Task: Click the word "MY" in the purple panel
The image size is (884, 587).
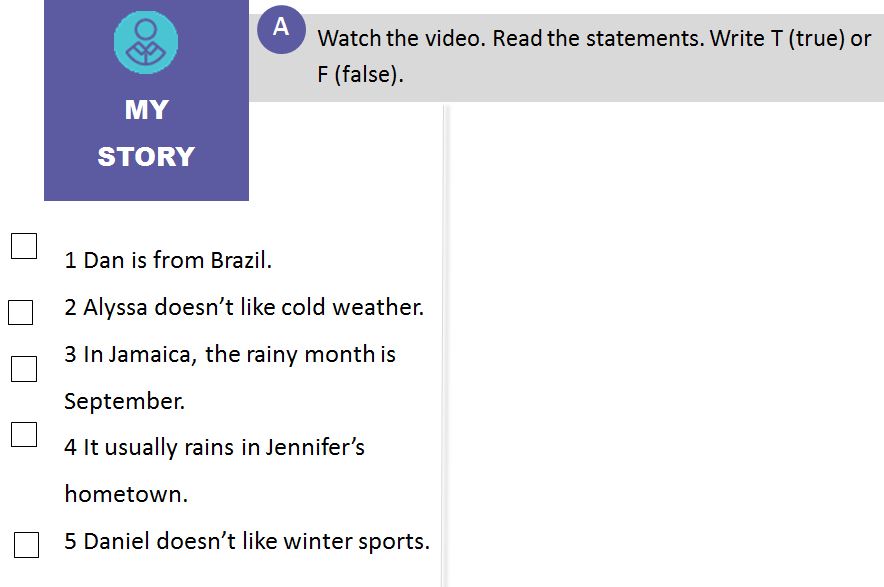Action: pyautogui.click(x=146, y=110)
